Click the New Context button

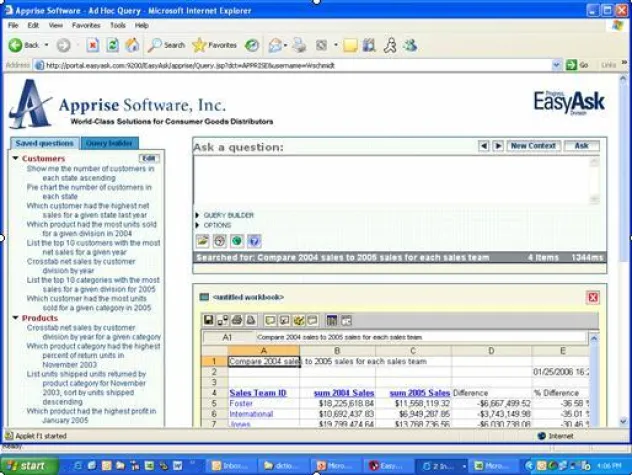click(x=533, y=146)
